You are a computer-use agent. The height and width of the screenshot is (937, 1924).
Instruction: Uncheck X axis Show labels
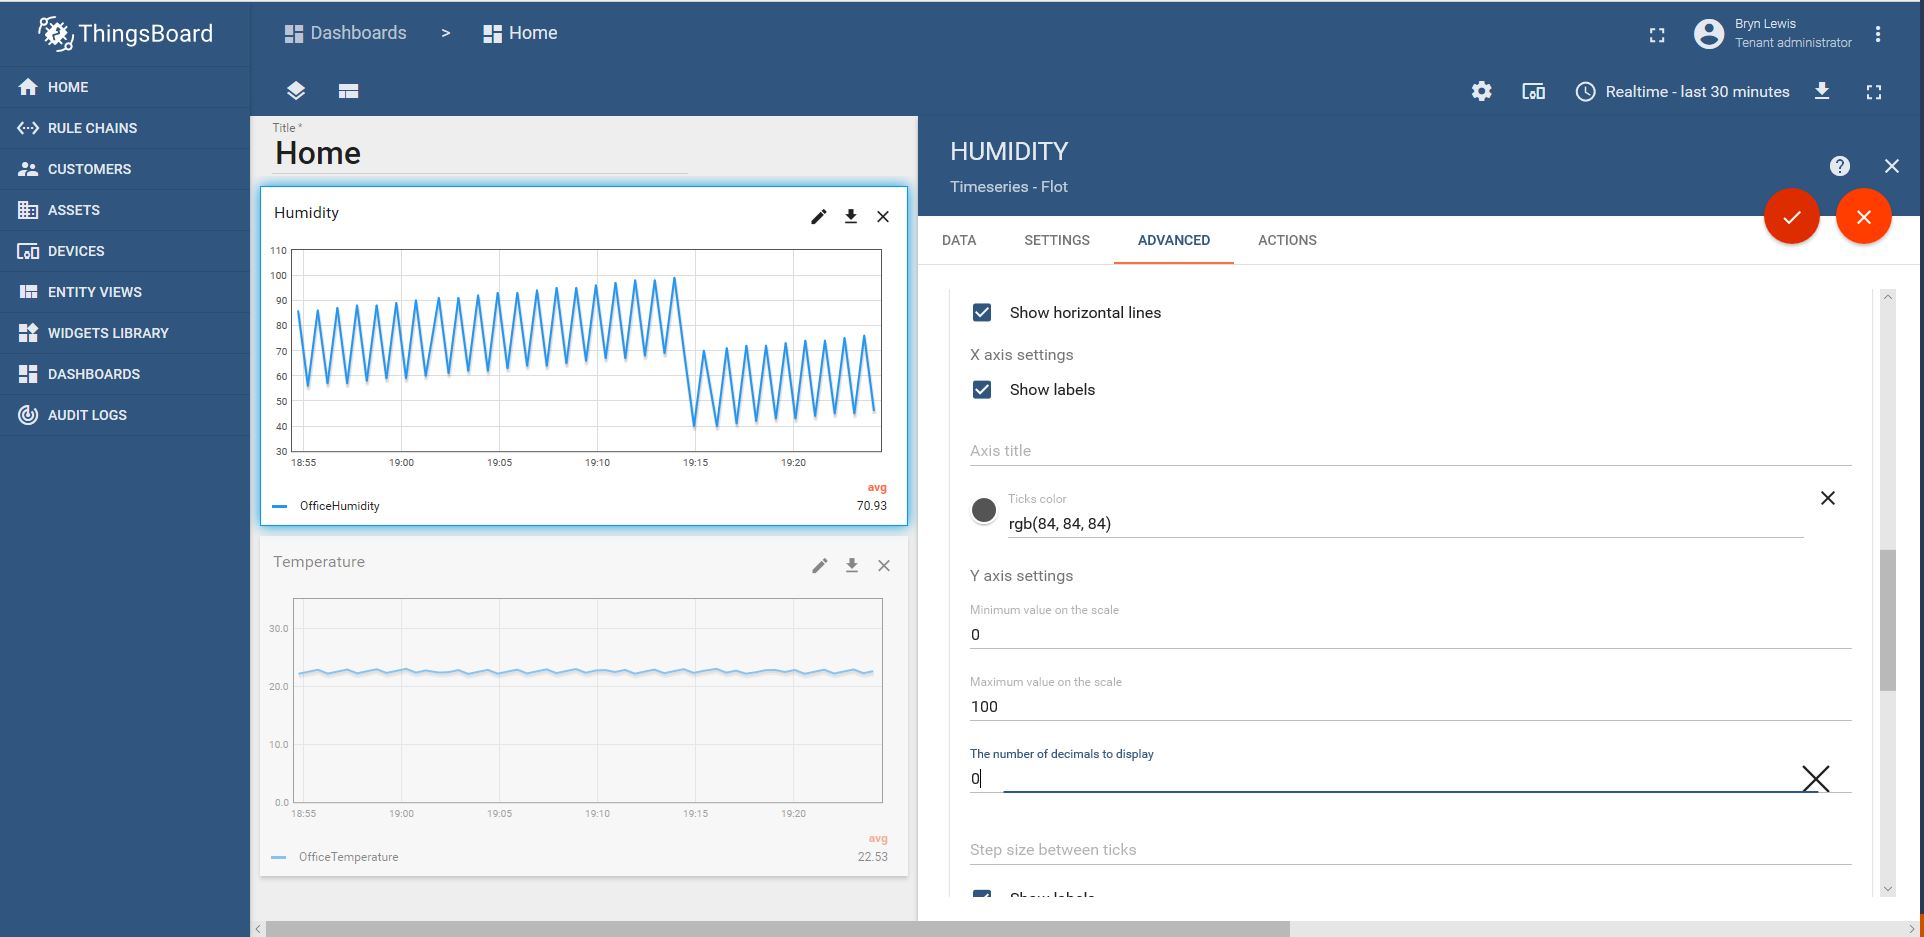point(982,389)
